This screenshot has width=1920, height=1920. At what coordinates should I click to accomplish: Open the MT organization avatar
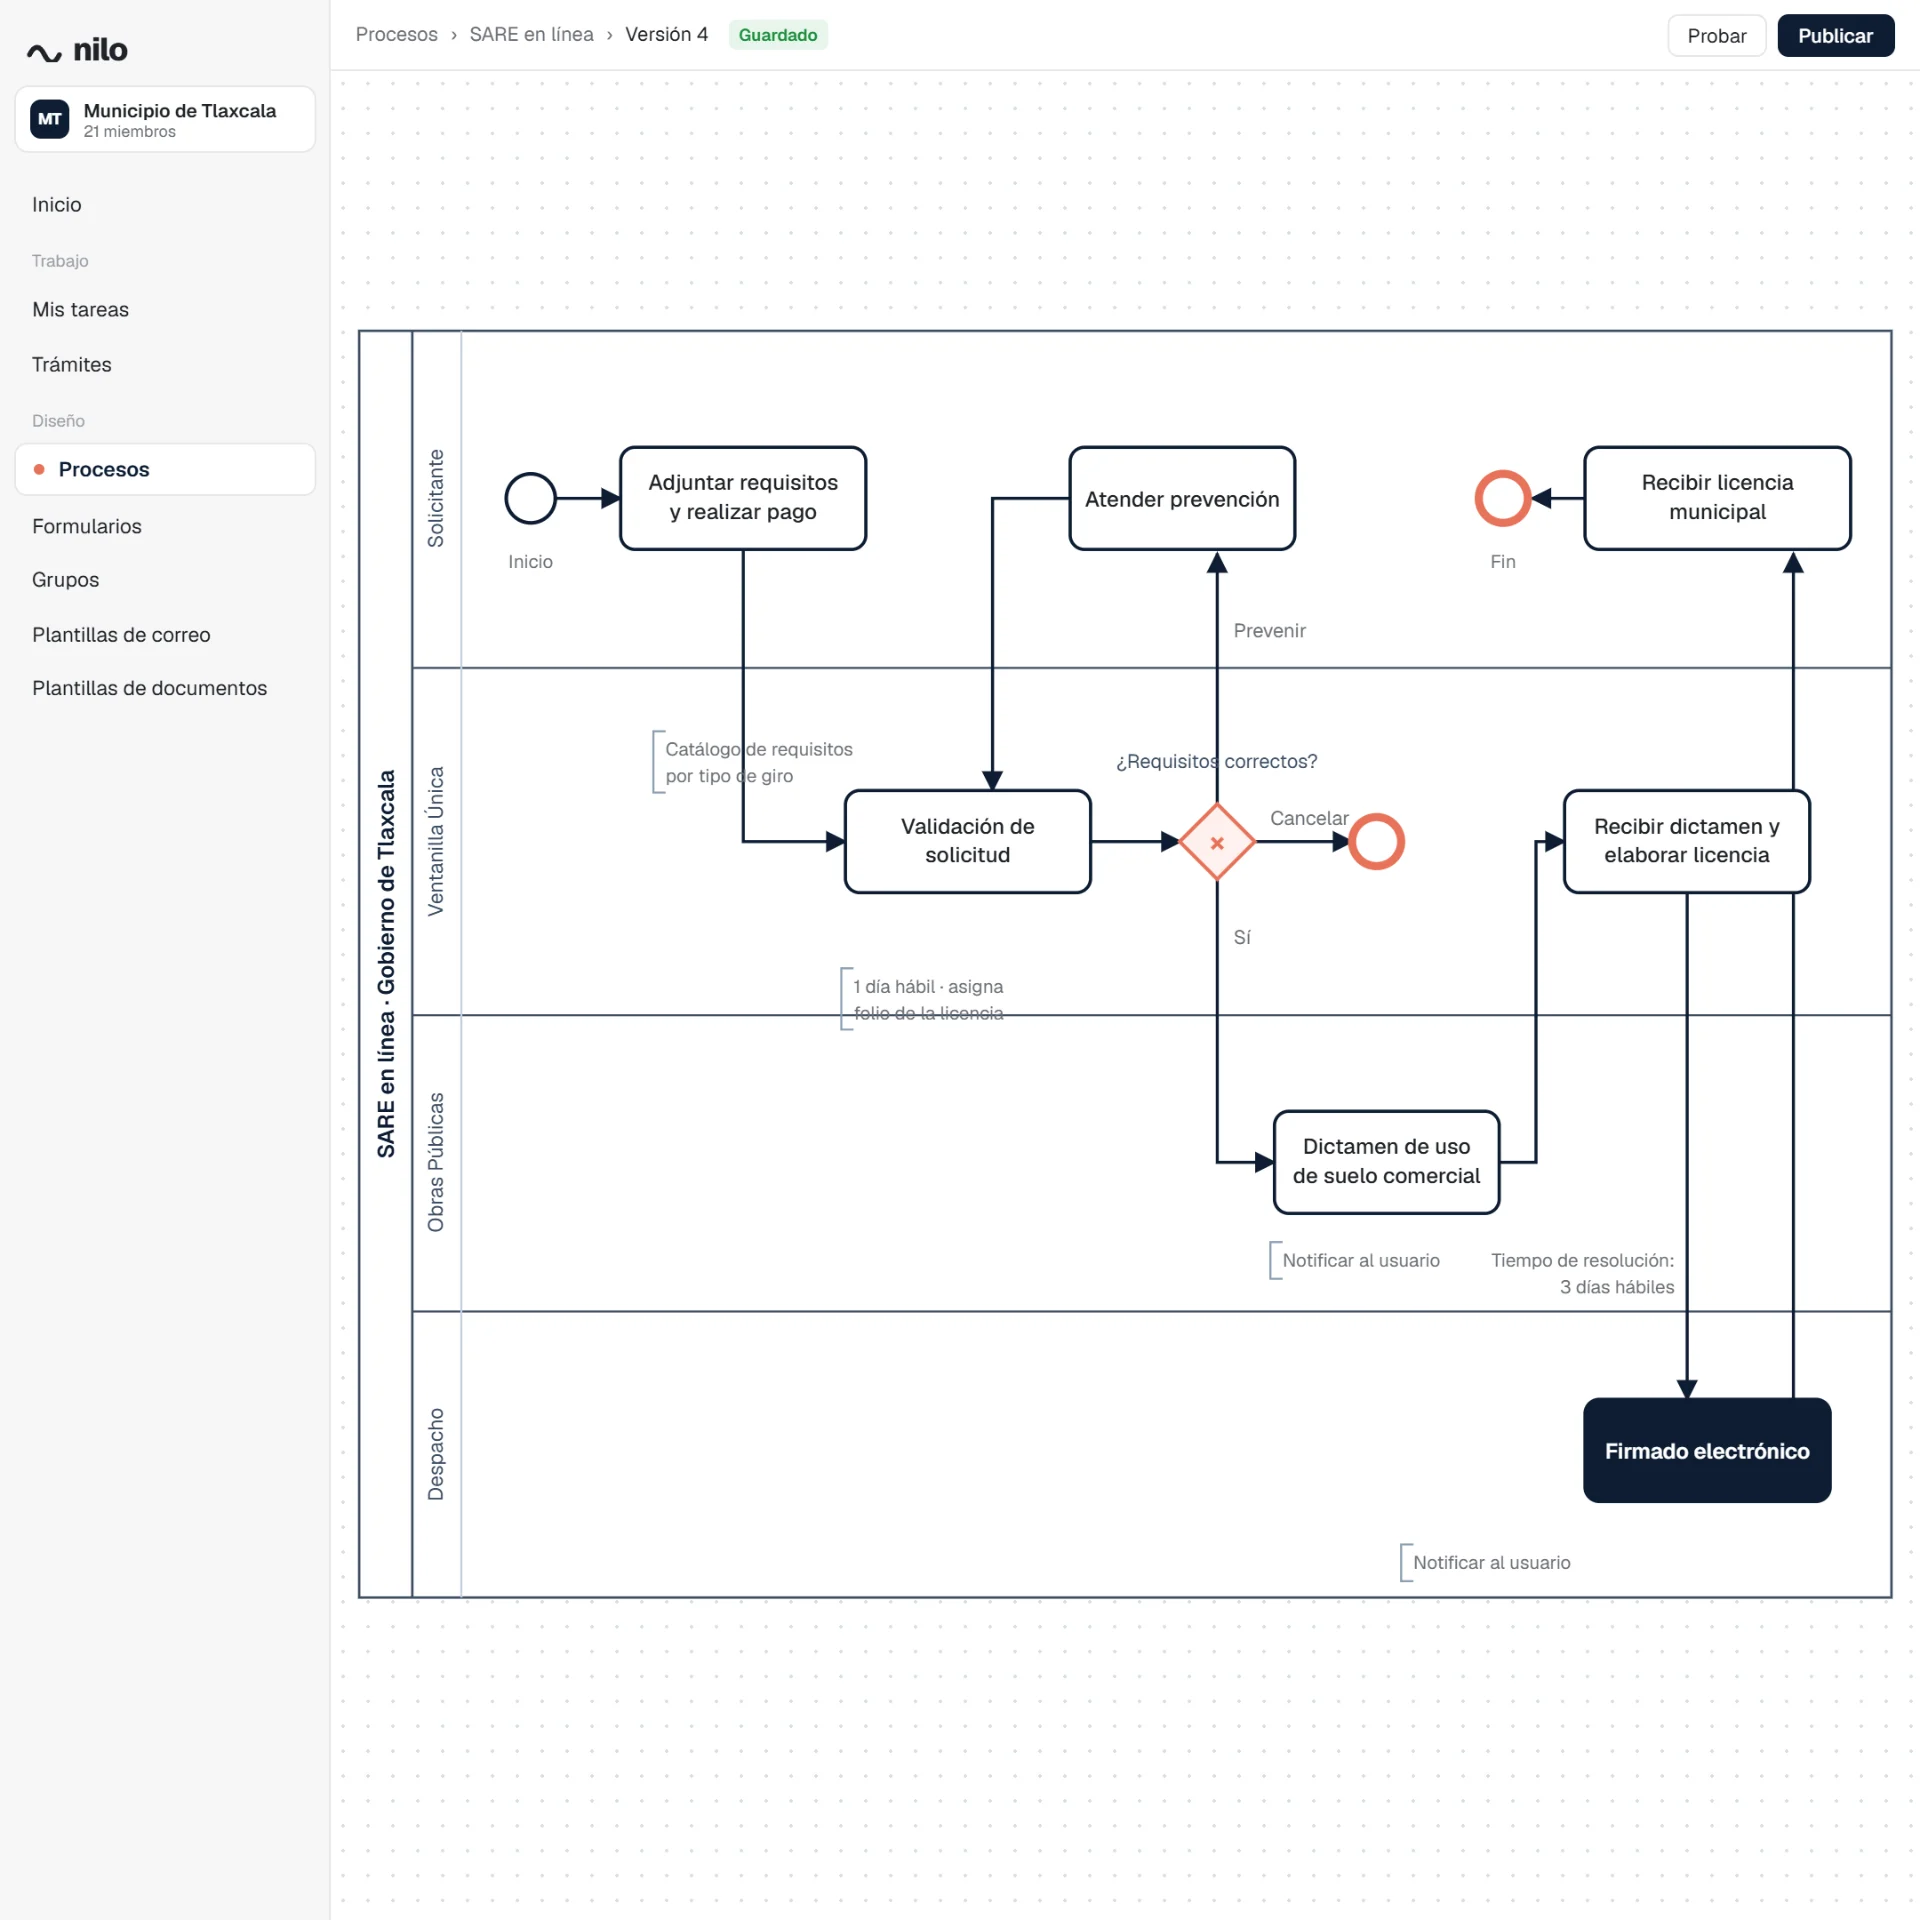click(x=50, y=119)
